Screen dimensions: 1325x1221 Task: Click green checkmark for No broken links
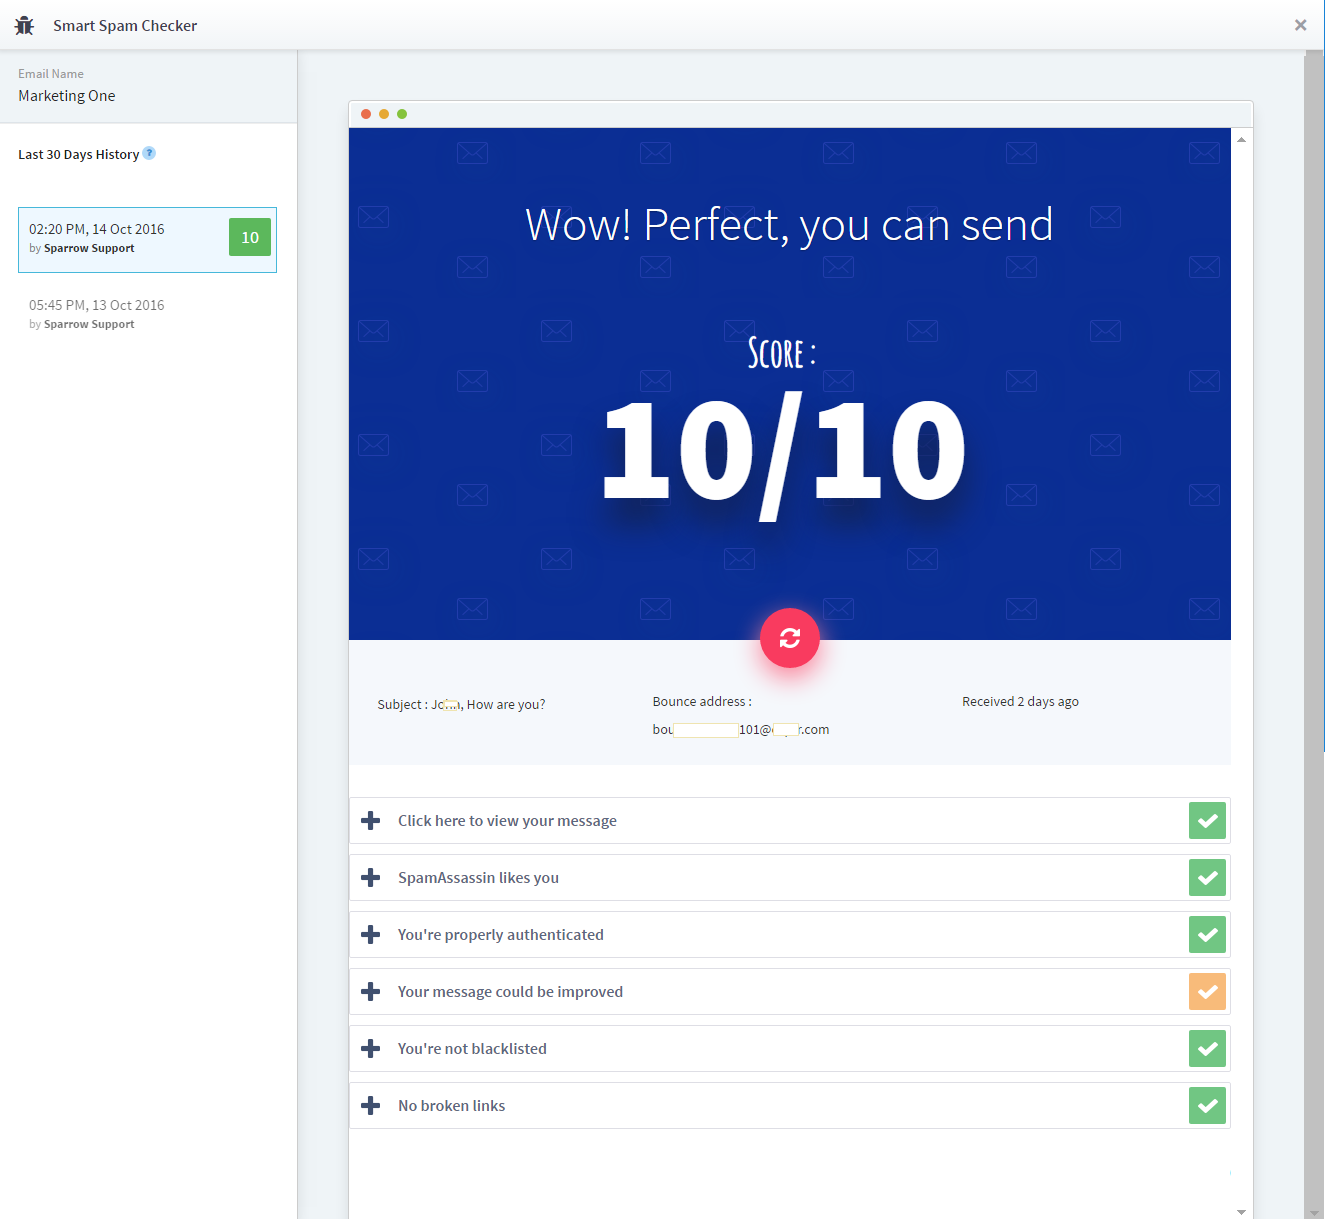1207,1106
